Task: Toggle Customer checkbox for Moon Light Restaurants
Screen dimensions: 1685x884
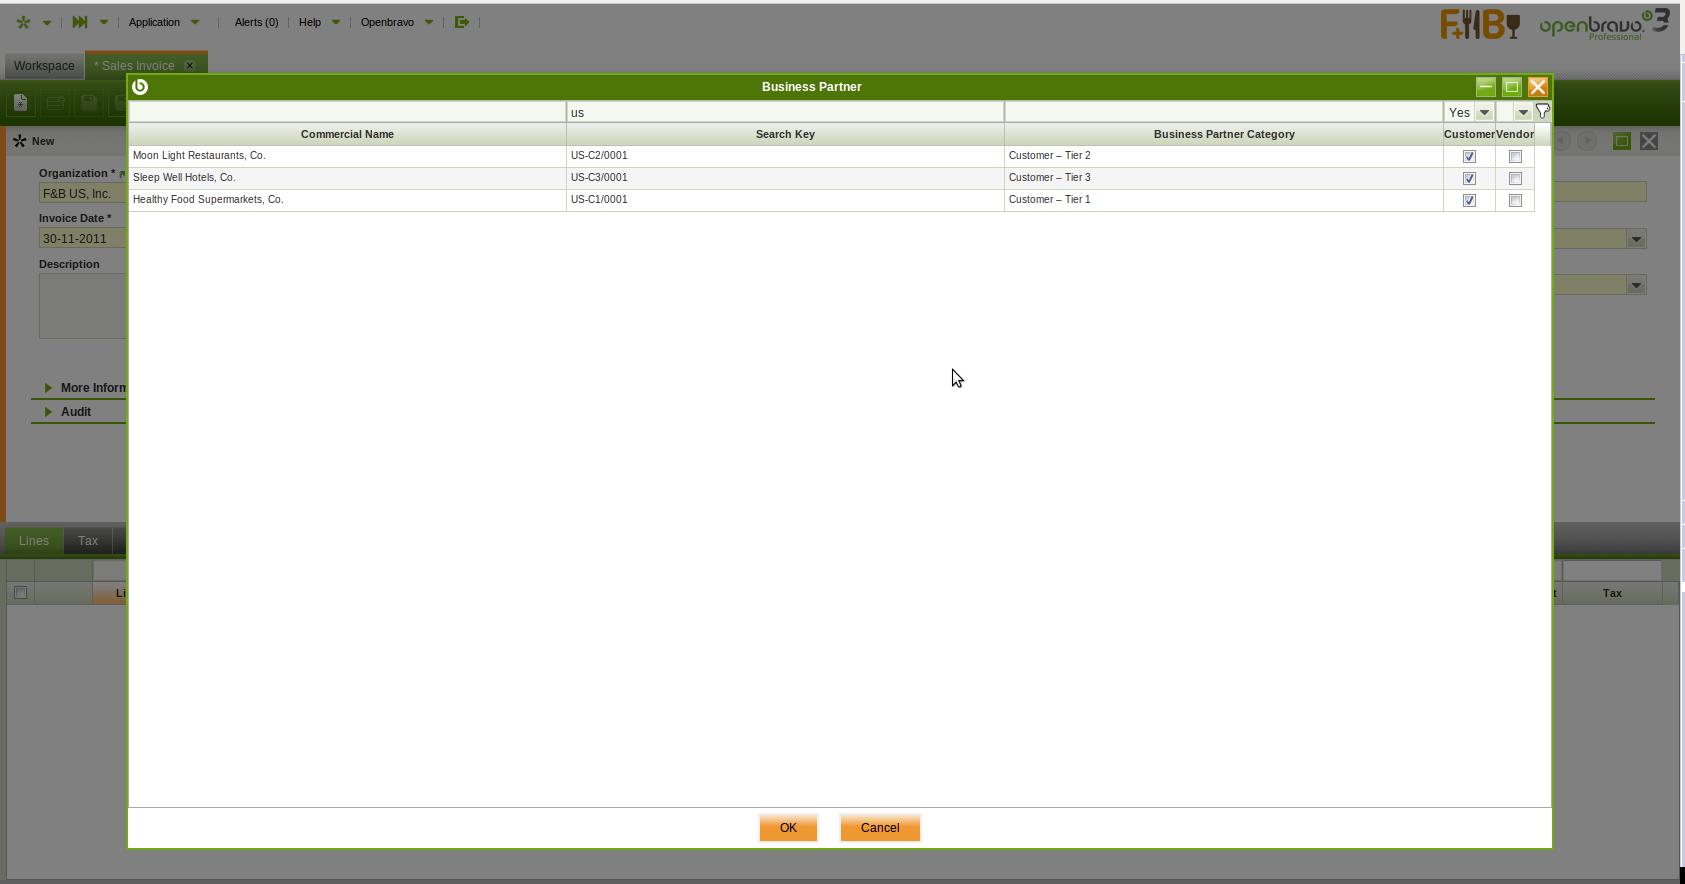Action: [1469, 156]
